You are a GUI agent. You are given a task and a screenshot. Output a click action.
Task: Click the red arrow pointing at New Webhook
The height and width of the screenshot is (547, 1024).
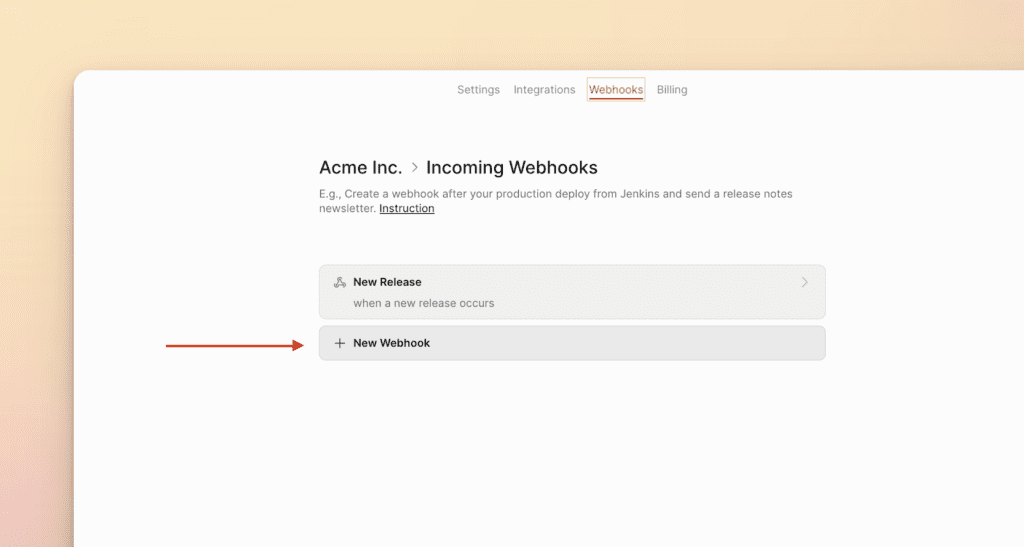(x=230, y=346)
